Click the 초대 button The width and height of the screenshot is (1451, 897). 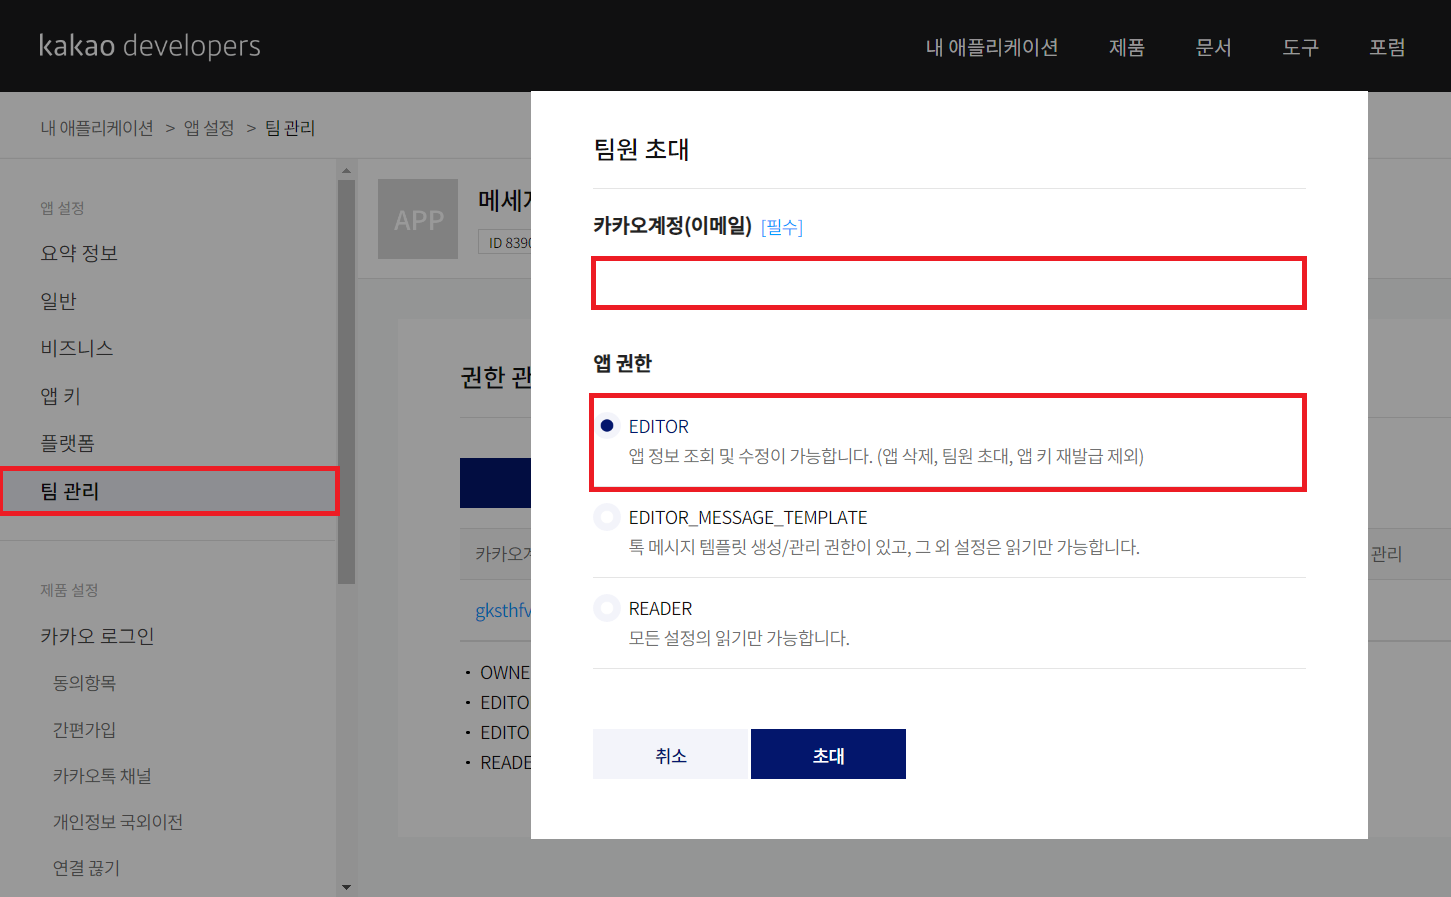[828, 754]
